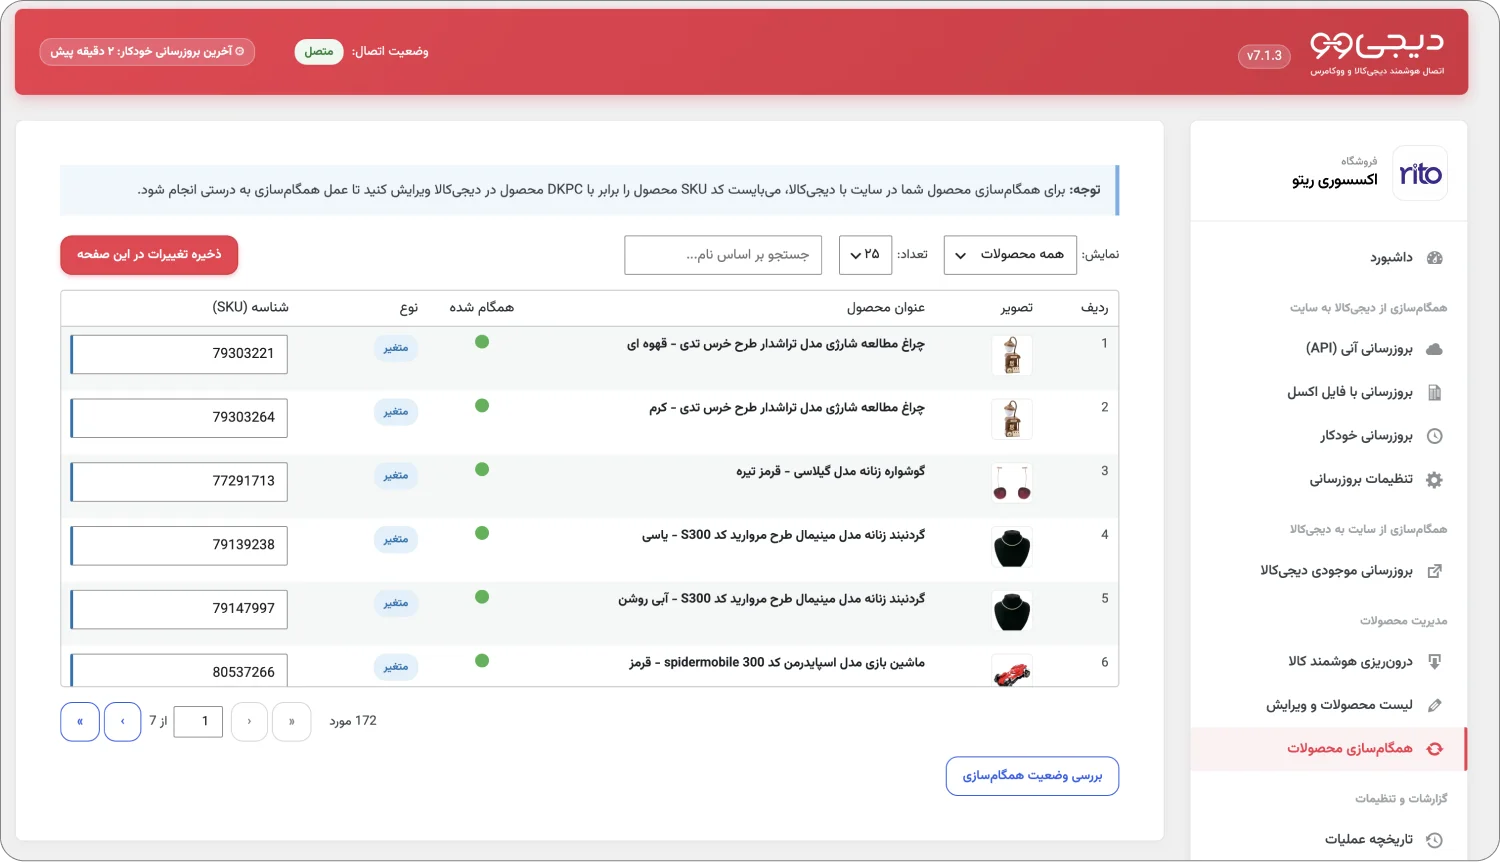
Task: Click 'بررسی وضعیت همگام‌سازی' button
Action: pos(1032,776)
